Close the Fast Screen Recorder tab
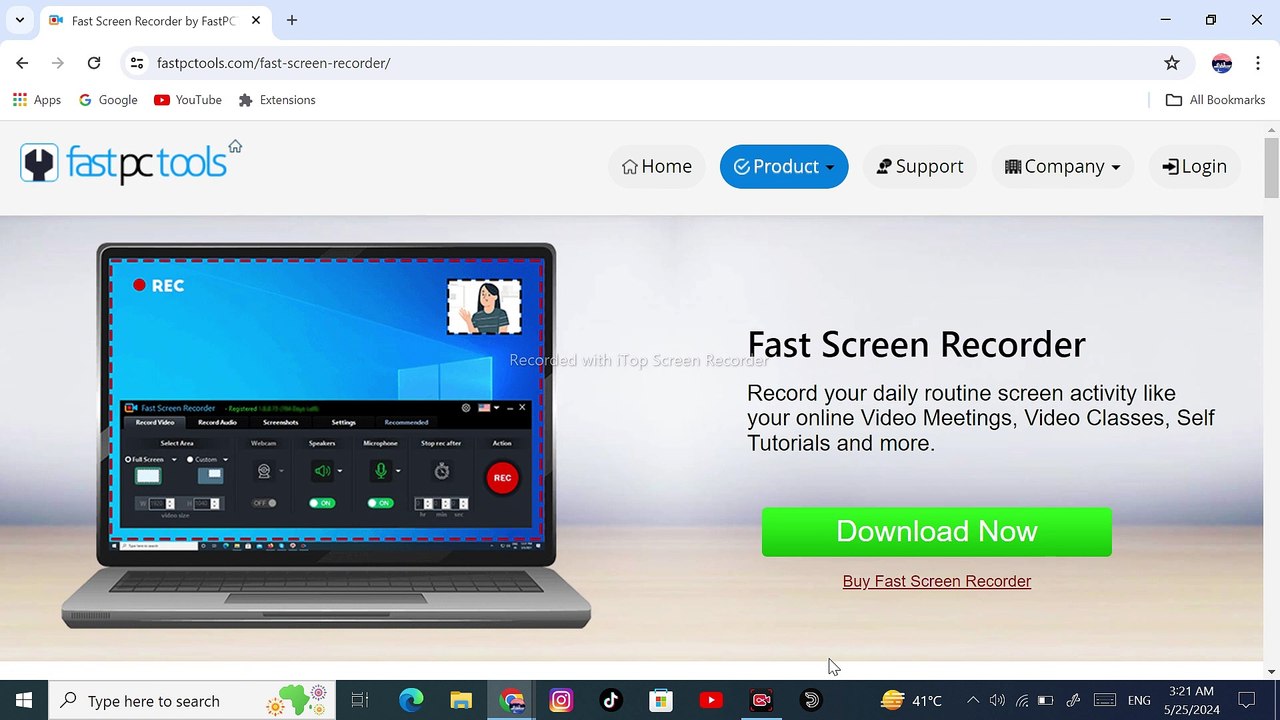This screenshot has height=720, width=1280. [x=256, y=20]
